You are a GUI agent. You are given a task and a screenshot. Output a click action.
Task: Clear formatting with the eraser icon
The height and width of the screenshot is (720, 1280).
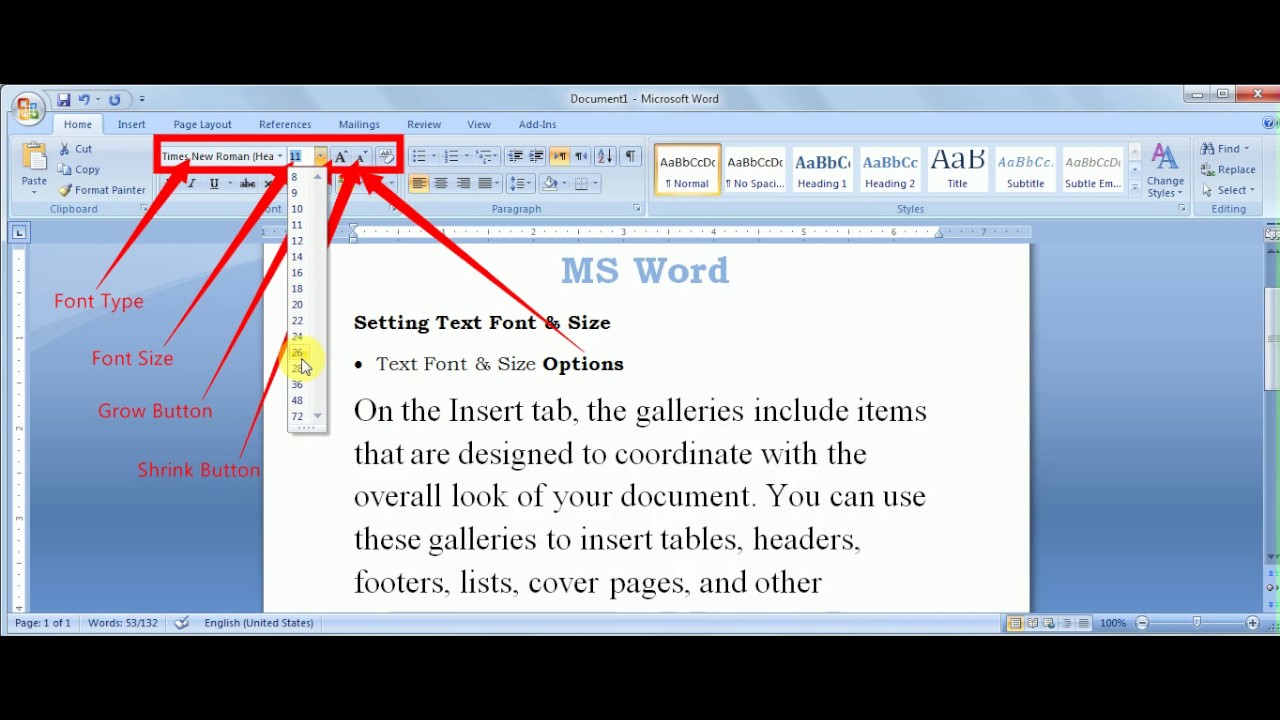(386, 156)
